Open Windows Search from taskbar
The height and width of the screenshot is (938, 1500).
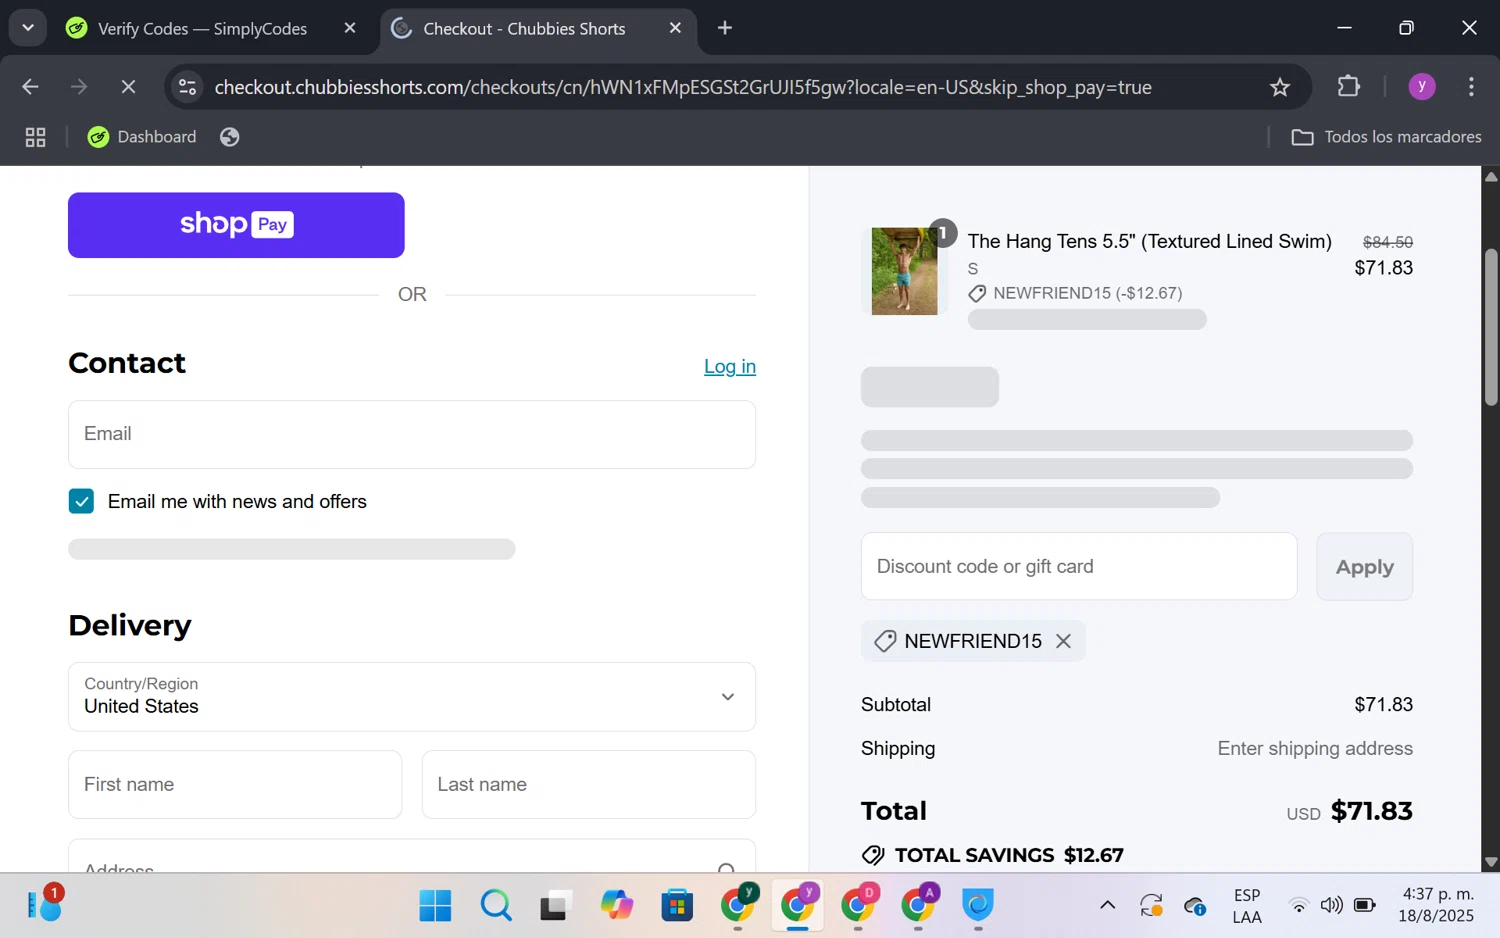coord(496,905)
